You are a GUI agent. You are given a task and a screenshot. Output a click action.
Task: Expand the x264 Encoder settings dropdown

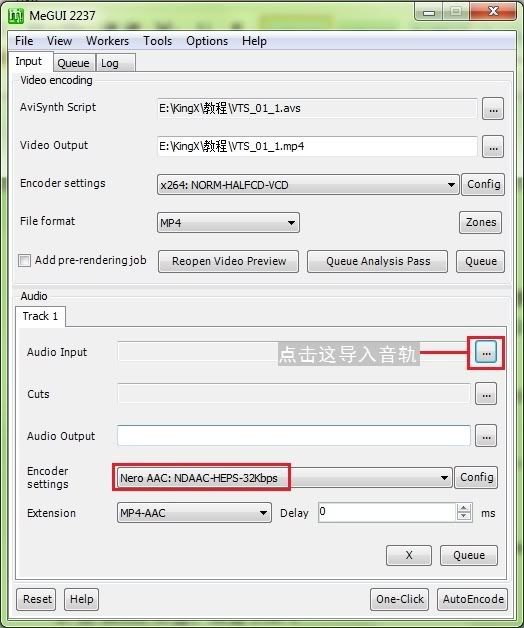pos(451,185)
